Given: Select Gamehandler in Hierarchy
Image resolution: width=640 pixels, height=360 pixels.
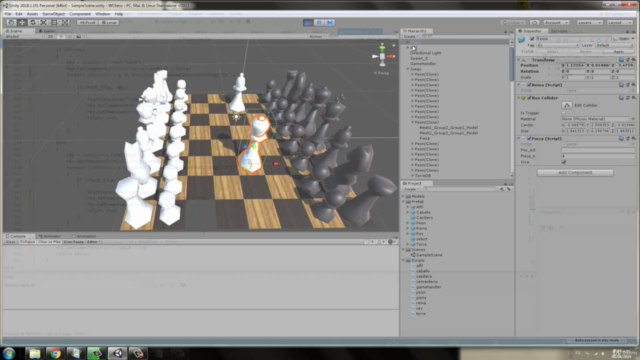Looking at the screenshot, I should click(x=423, y=64).
